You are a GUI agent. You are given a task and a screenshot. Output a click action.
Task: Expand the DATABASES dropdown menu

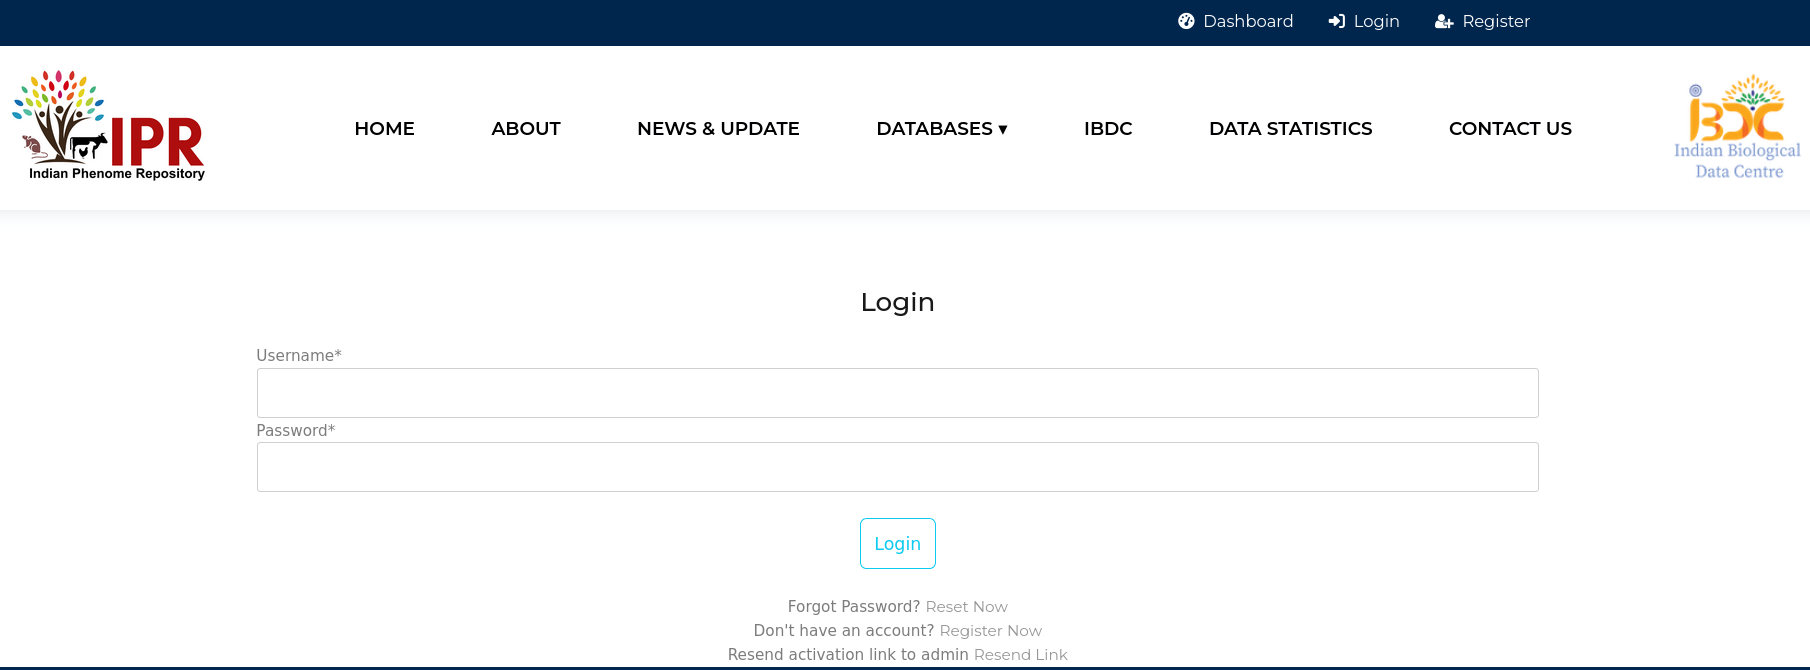tap(941, 129)
